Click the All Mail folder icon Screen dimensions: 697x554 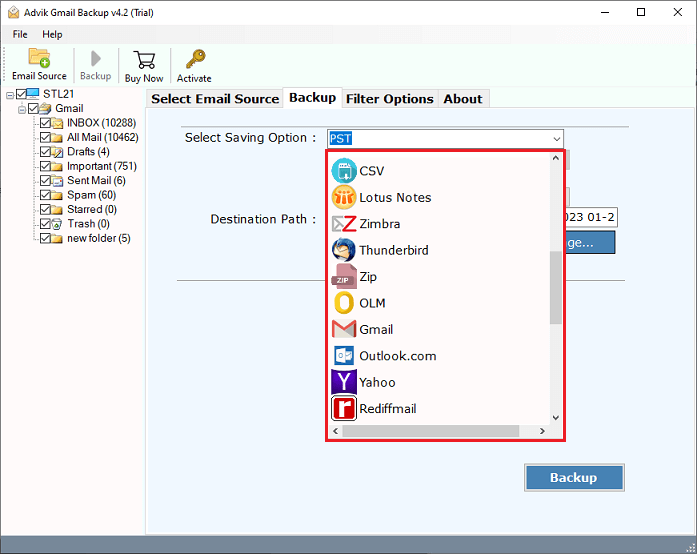click(57, 137)
